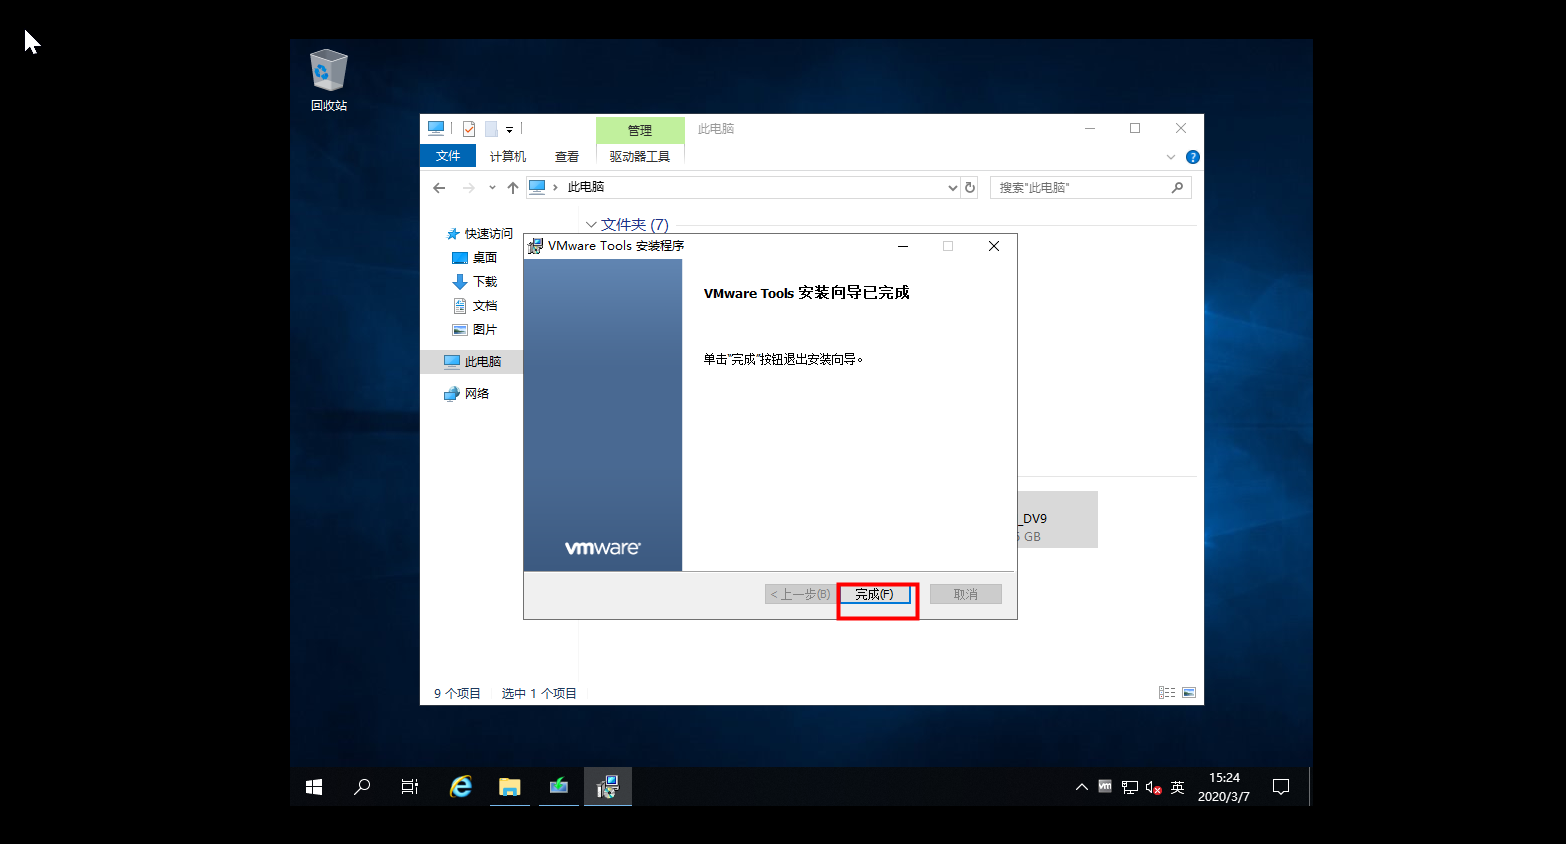Click the taskbar search magnifier
This screenshot has height=844, width=1566.
coord(362,787)
